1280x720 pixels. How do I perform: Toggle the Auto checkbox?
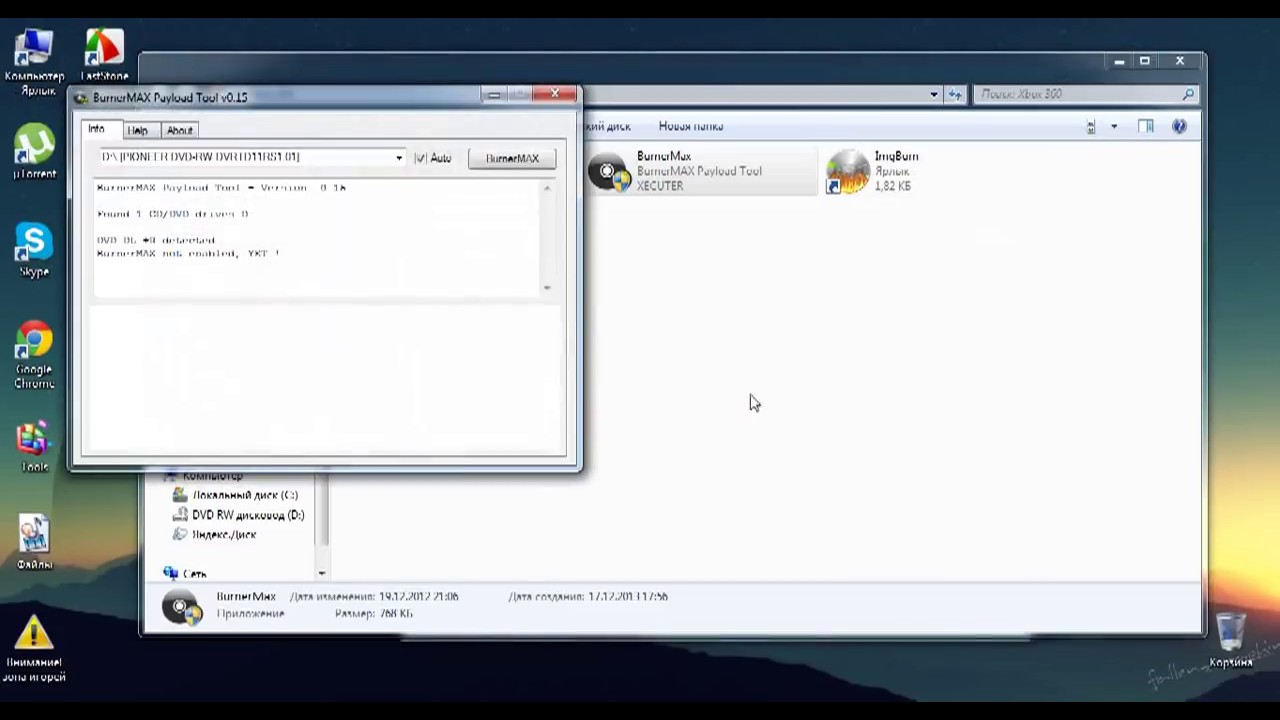point(421,158)
